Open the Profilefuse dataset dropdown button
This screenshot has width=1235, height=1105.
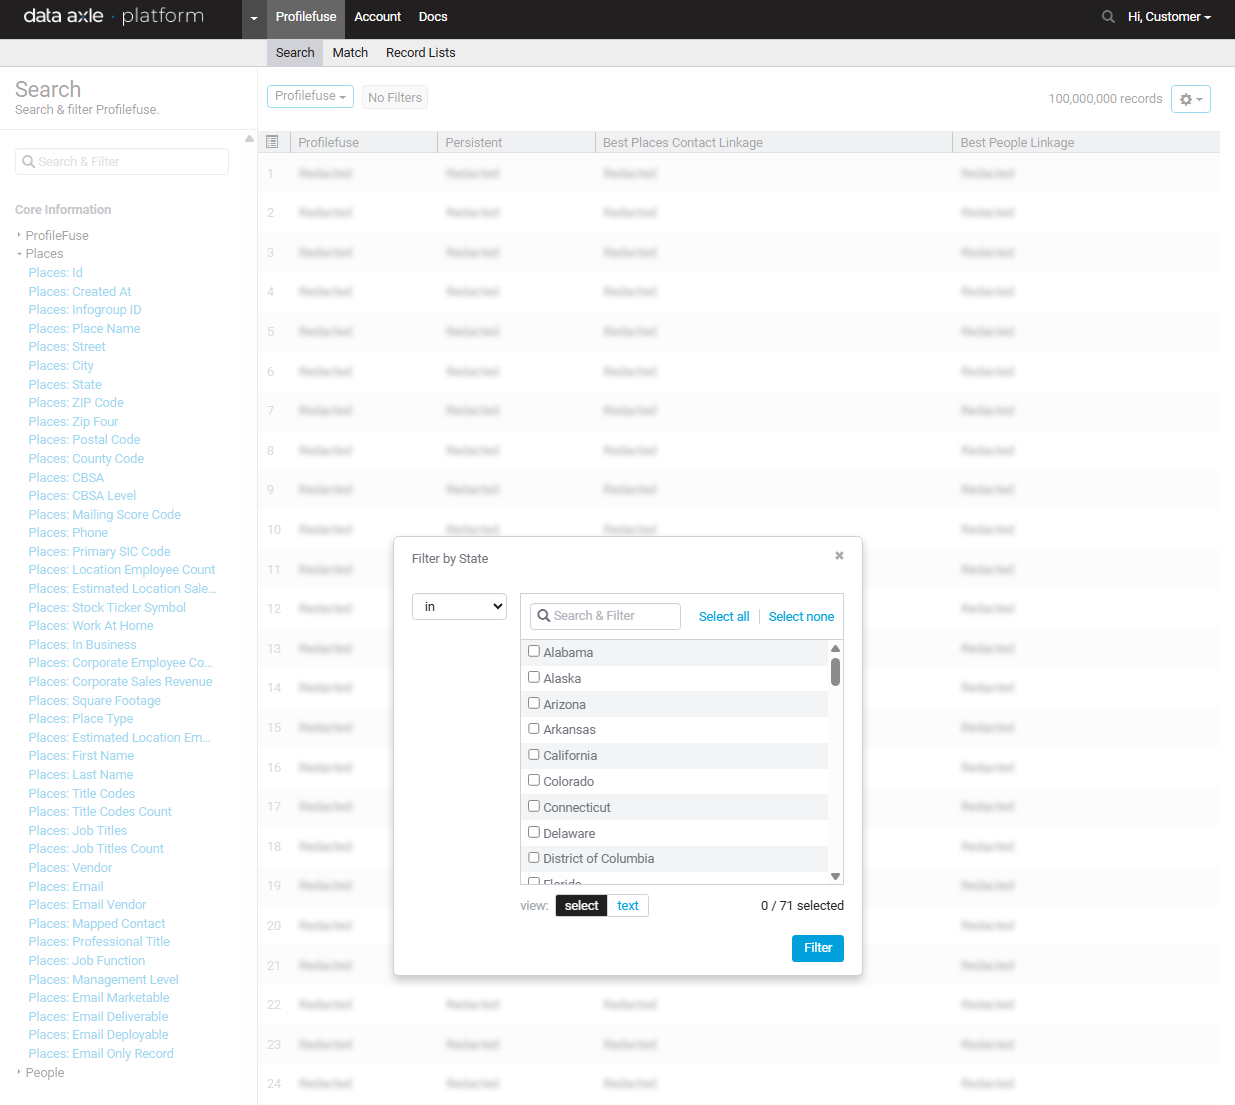tap(310, 96)
